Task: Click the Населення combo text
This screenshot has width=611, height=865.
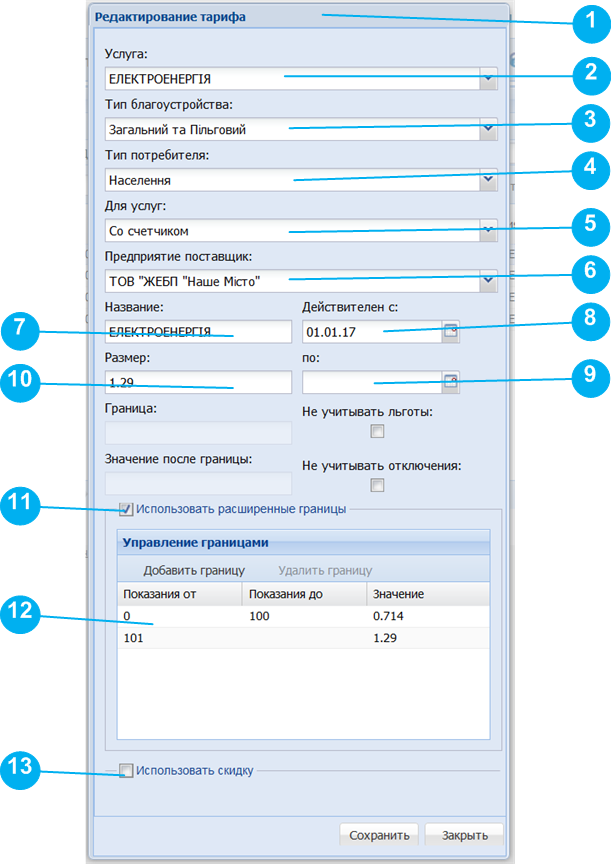Action: click(x=140, y=180)
